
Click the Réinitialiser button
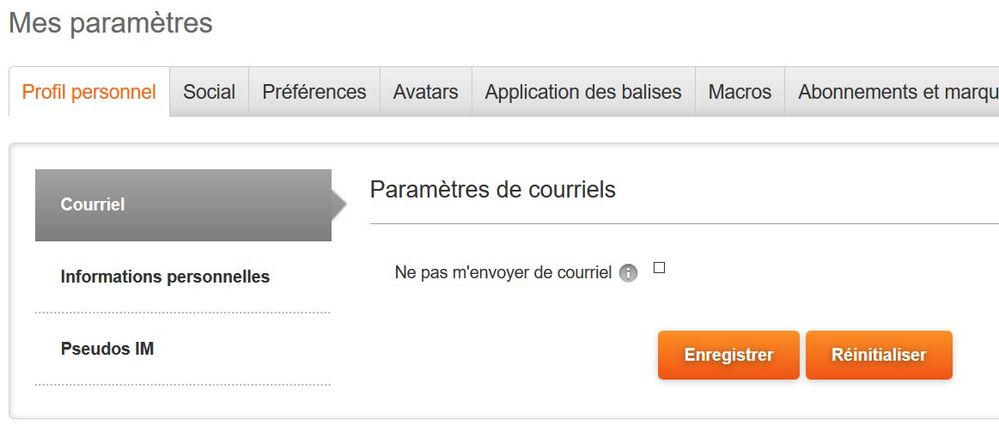(879, 355)
